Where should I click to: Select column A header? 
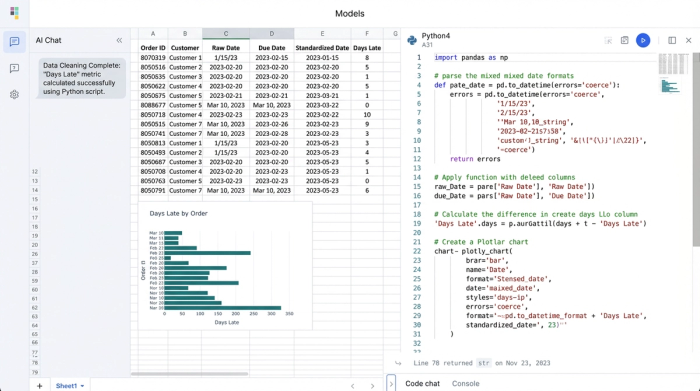coord(153,33)
